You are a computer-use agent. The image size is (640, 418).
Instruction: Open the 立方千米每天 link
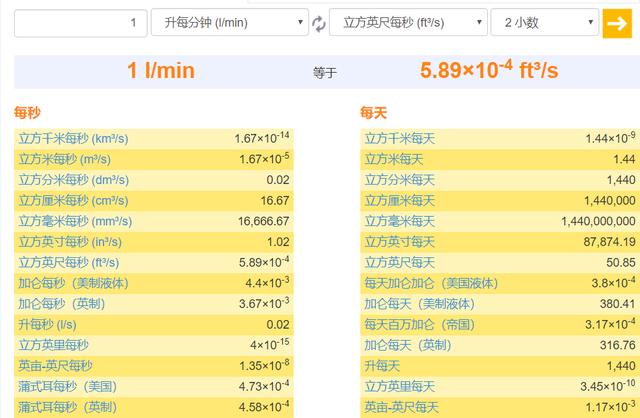(400, 139)
